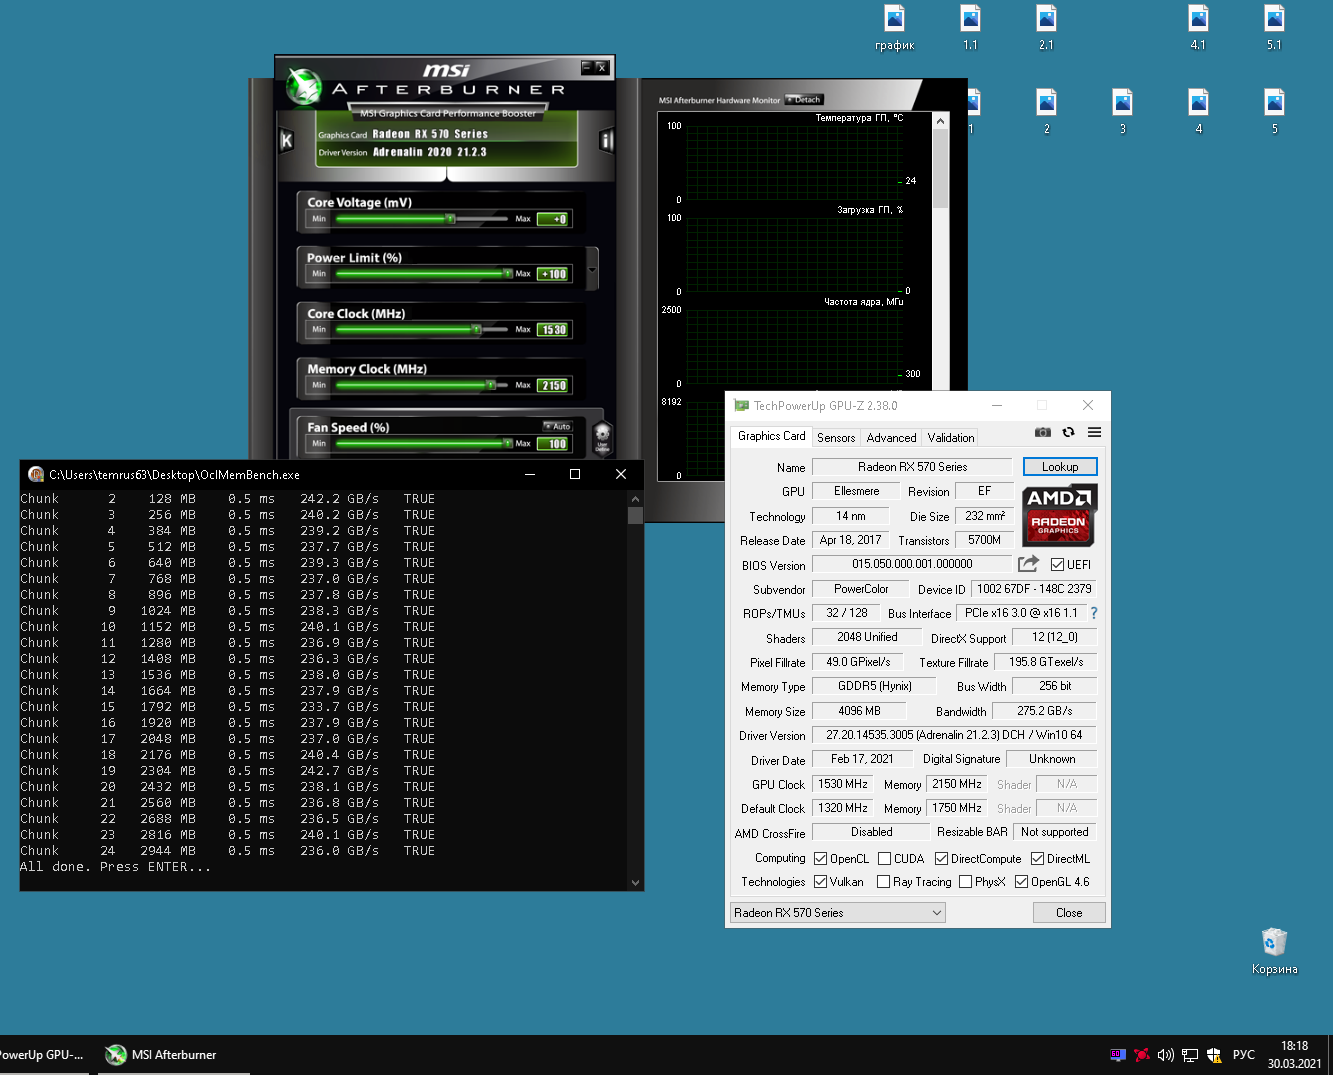
Task: Refresh GPU-Z data with the refresh icon
Action: (x=1068, y=432)
